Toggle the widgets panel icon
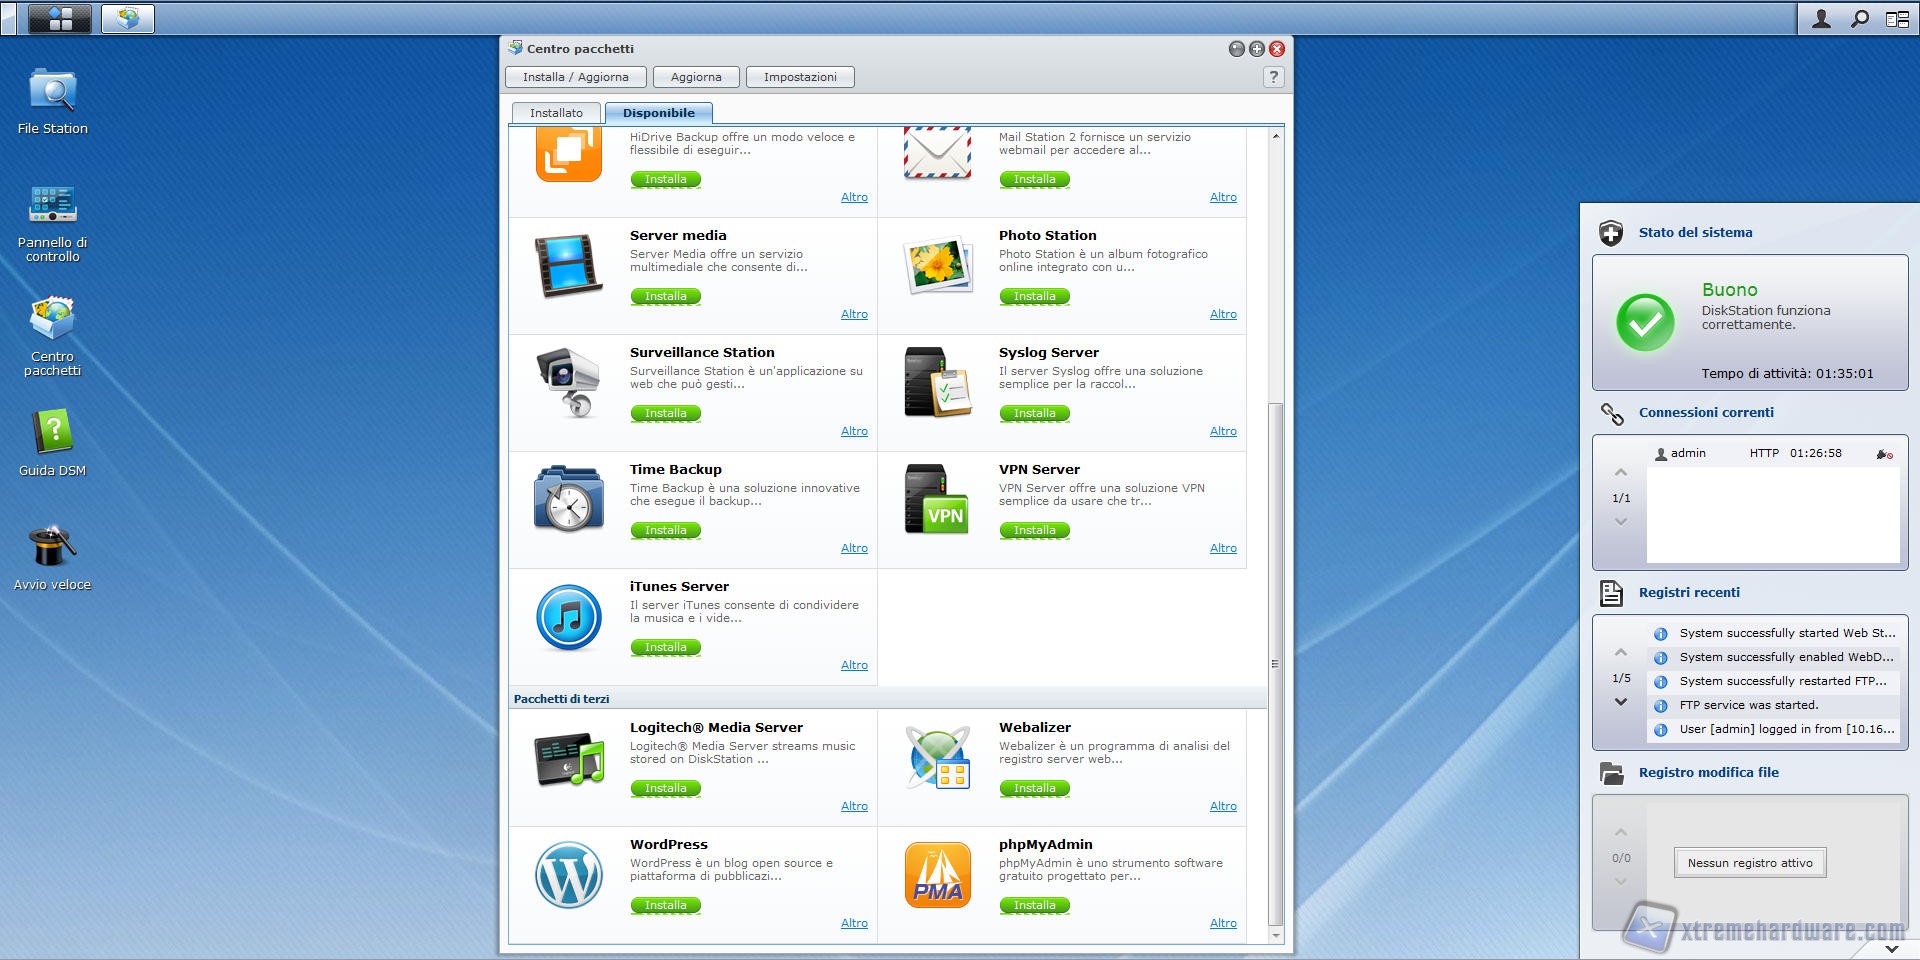The image size is (1920, 960). click(x=1897, y=18)
